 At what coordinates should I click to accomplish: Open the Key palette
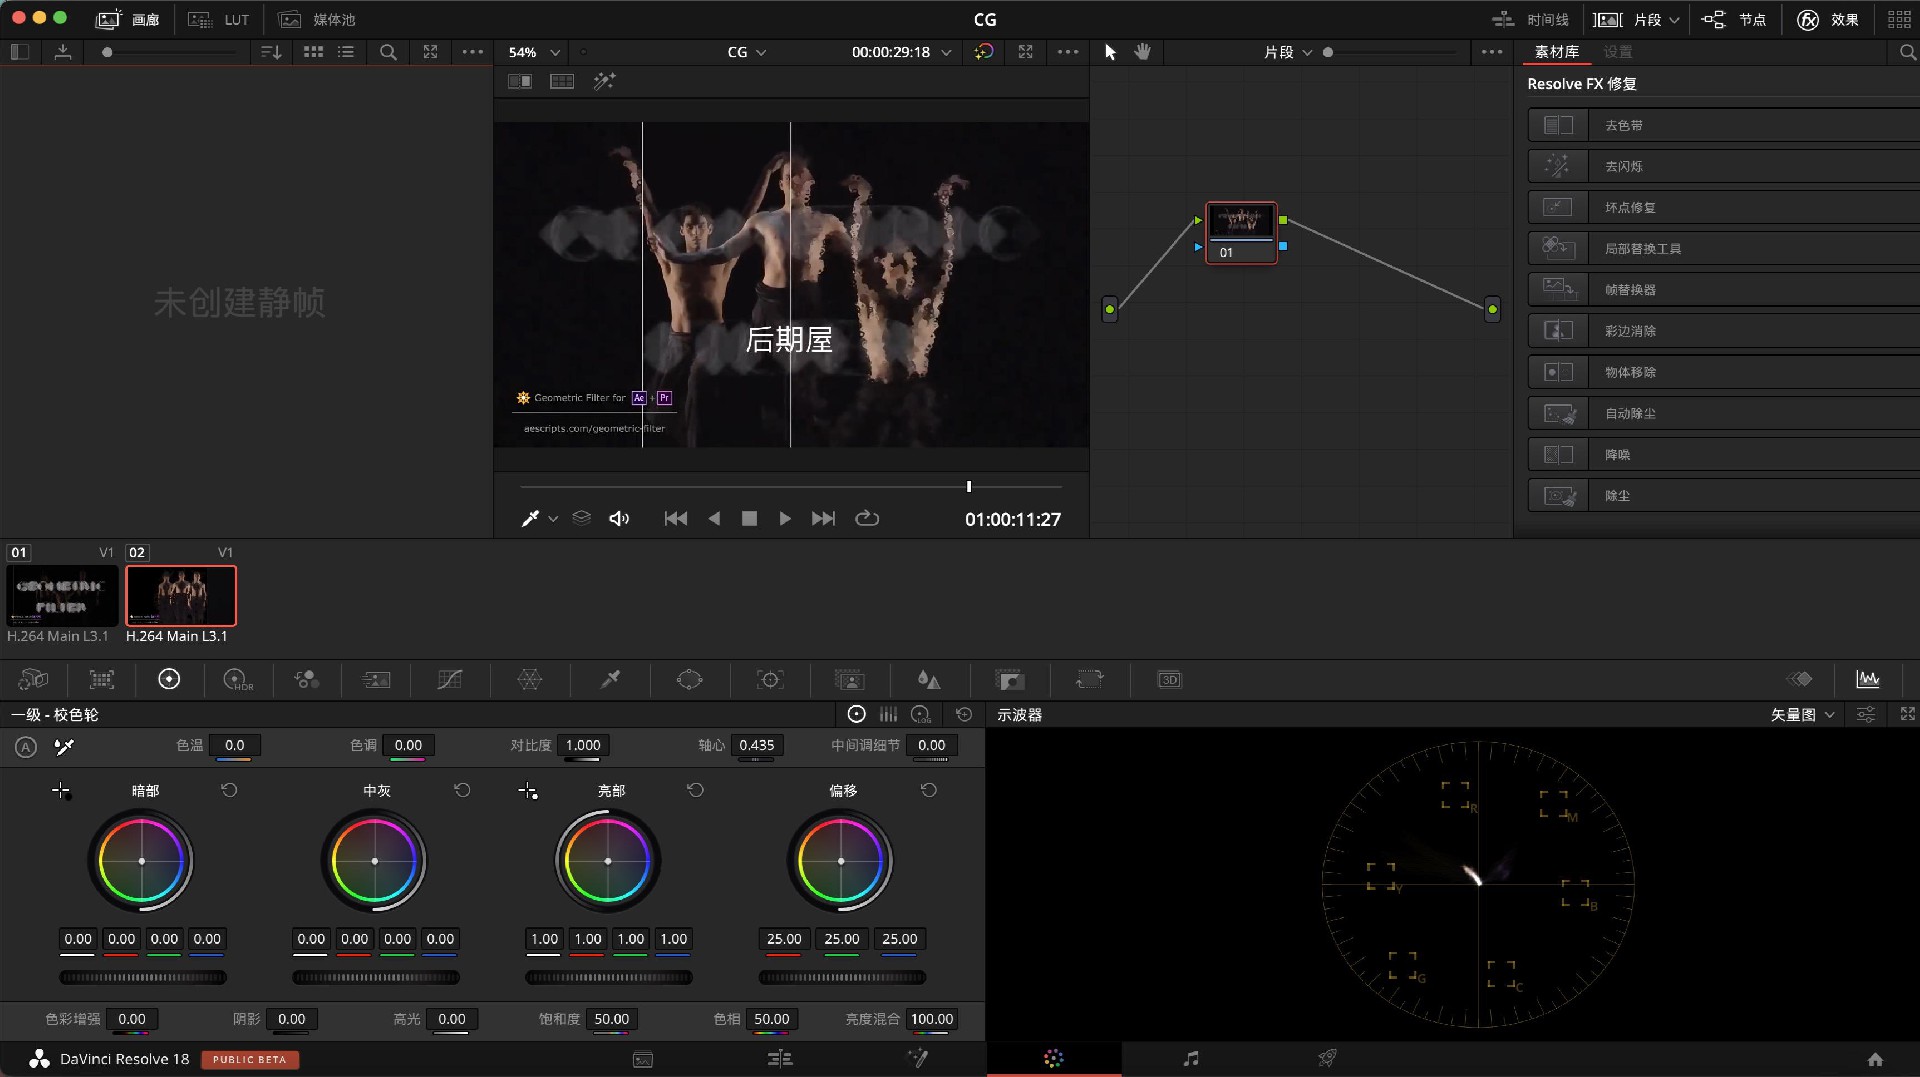coord(1010,680)
